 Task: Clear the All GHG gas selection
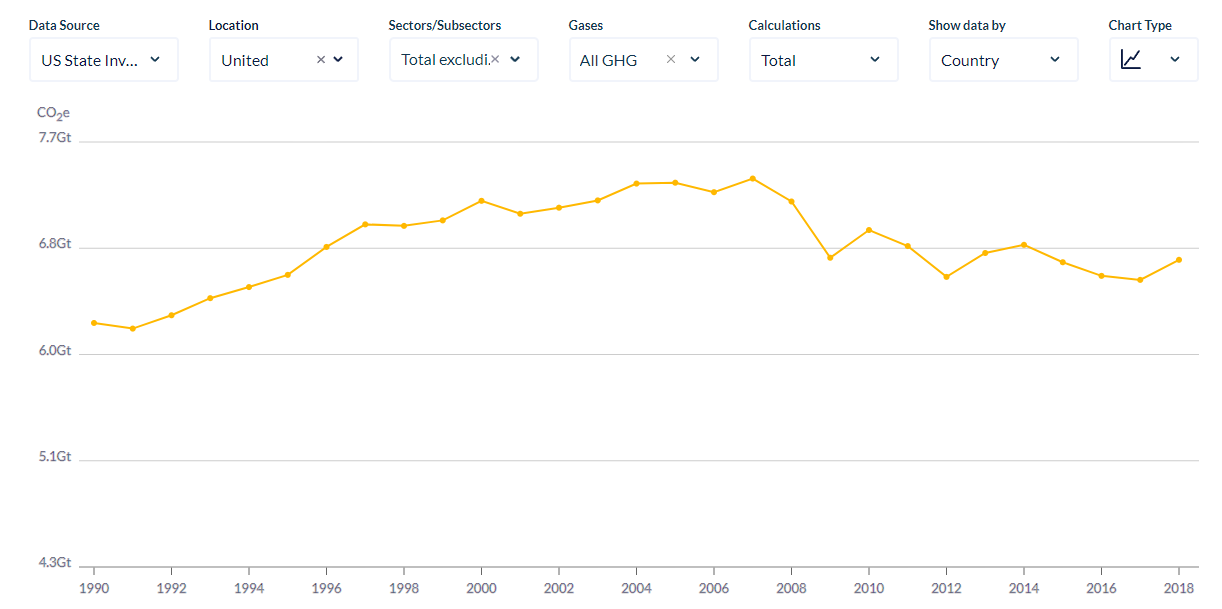[671, 60]
